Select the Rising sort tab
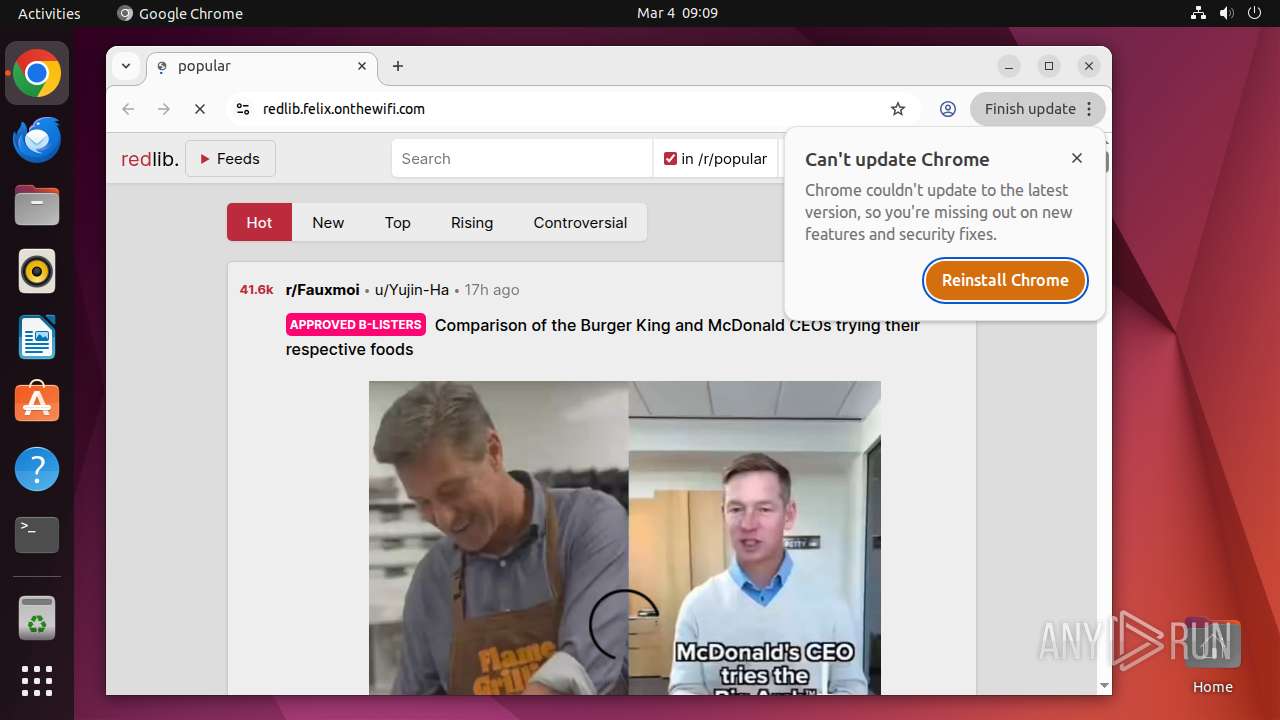The height and width of the screenshot is (720, 1280). tap(472, 222)
